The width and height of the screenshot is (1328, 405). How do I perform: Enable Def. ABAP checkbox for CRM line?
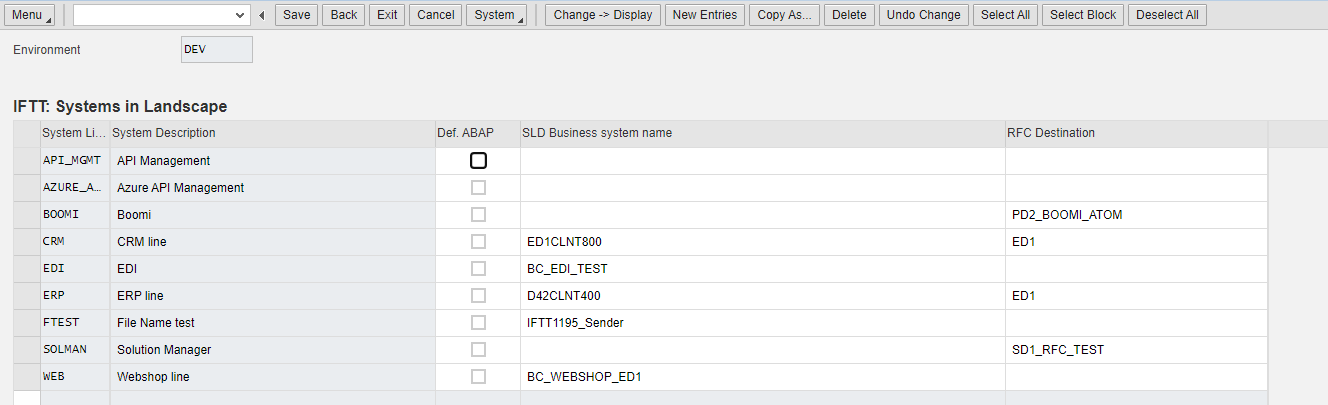click(478, 242)
